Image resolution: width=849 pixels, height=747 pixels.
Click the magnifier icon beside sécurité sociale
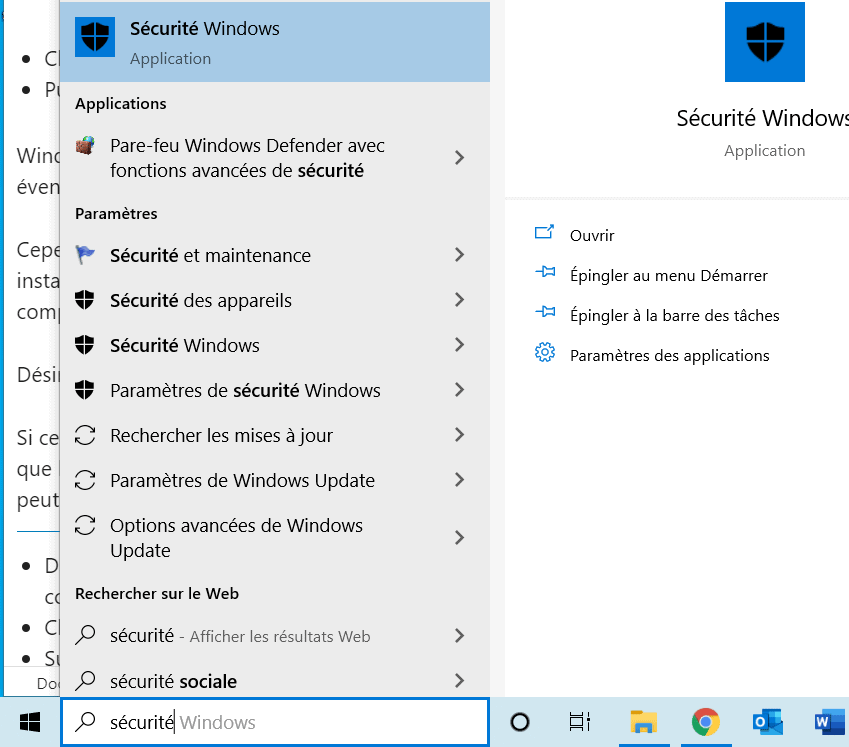coord(85,680)
